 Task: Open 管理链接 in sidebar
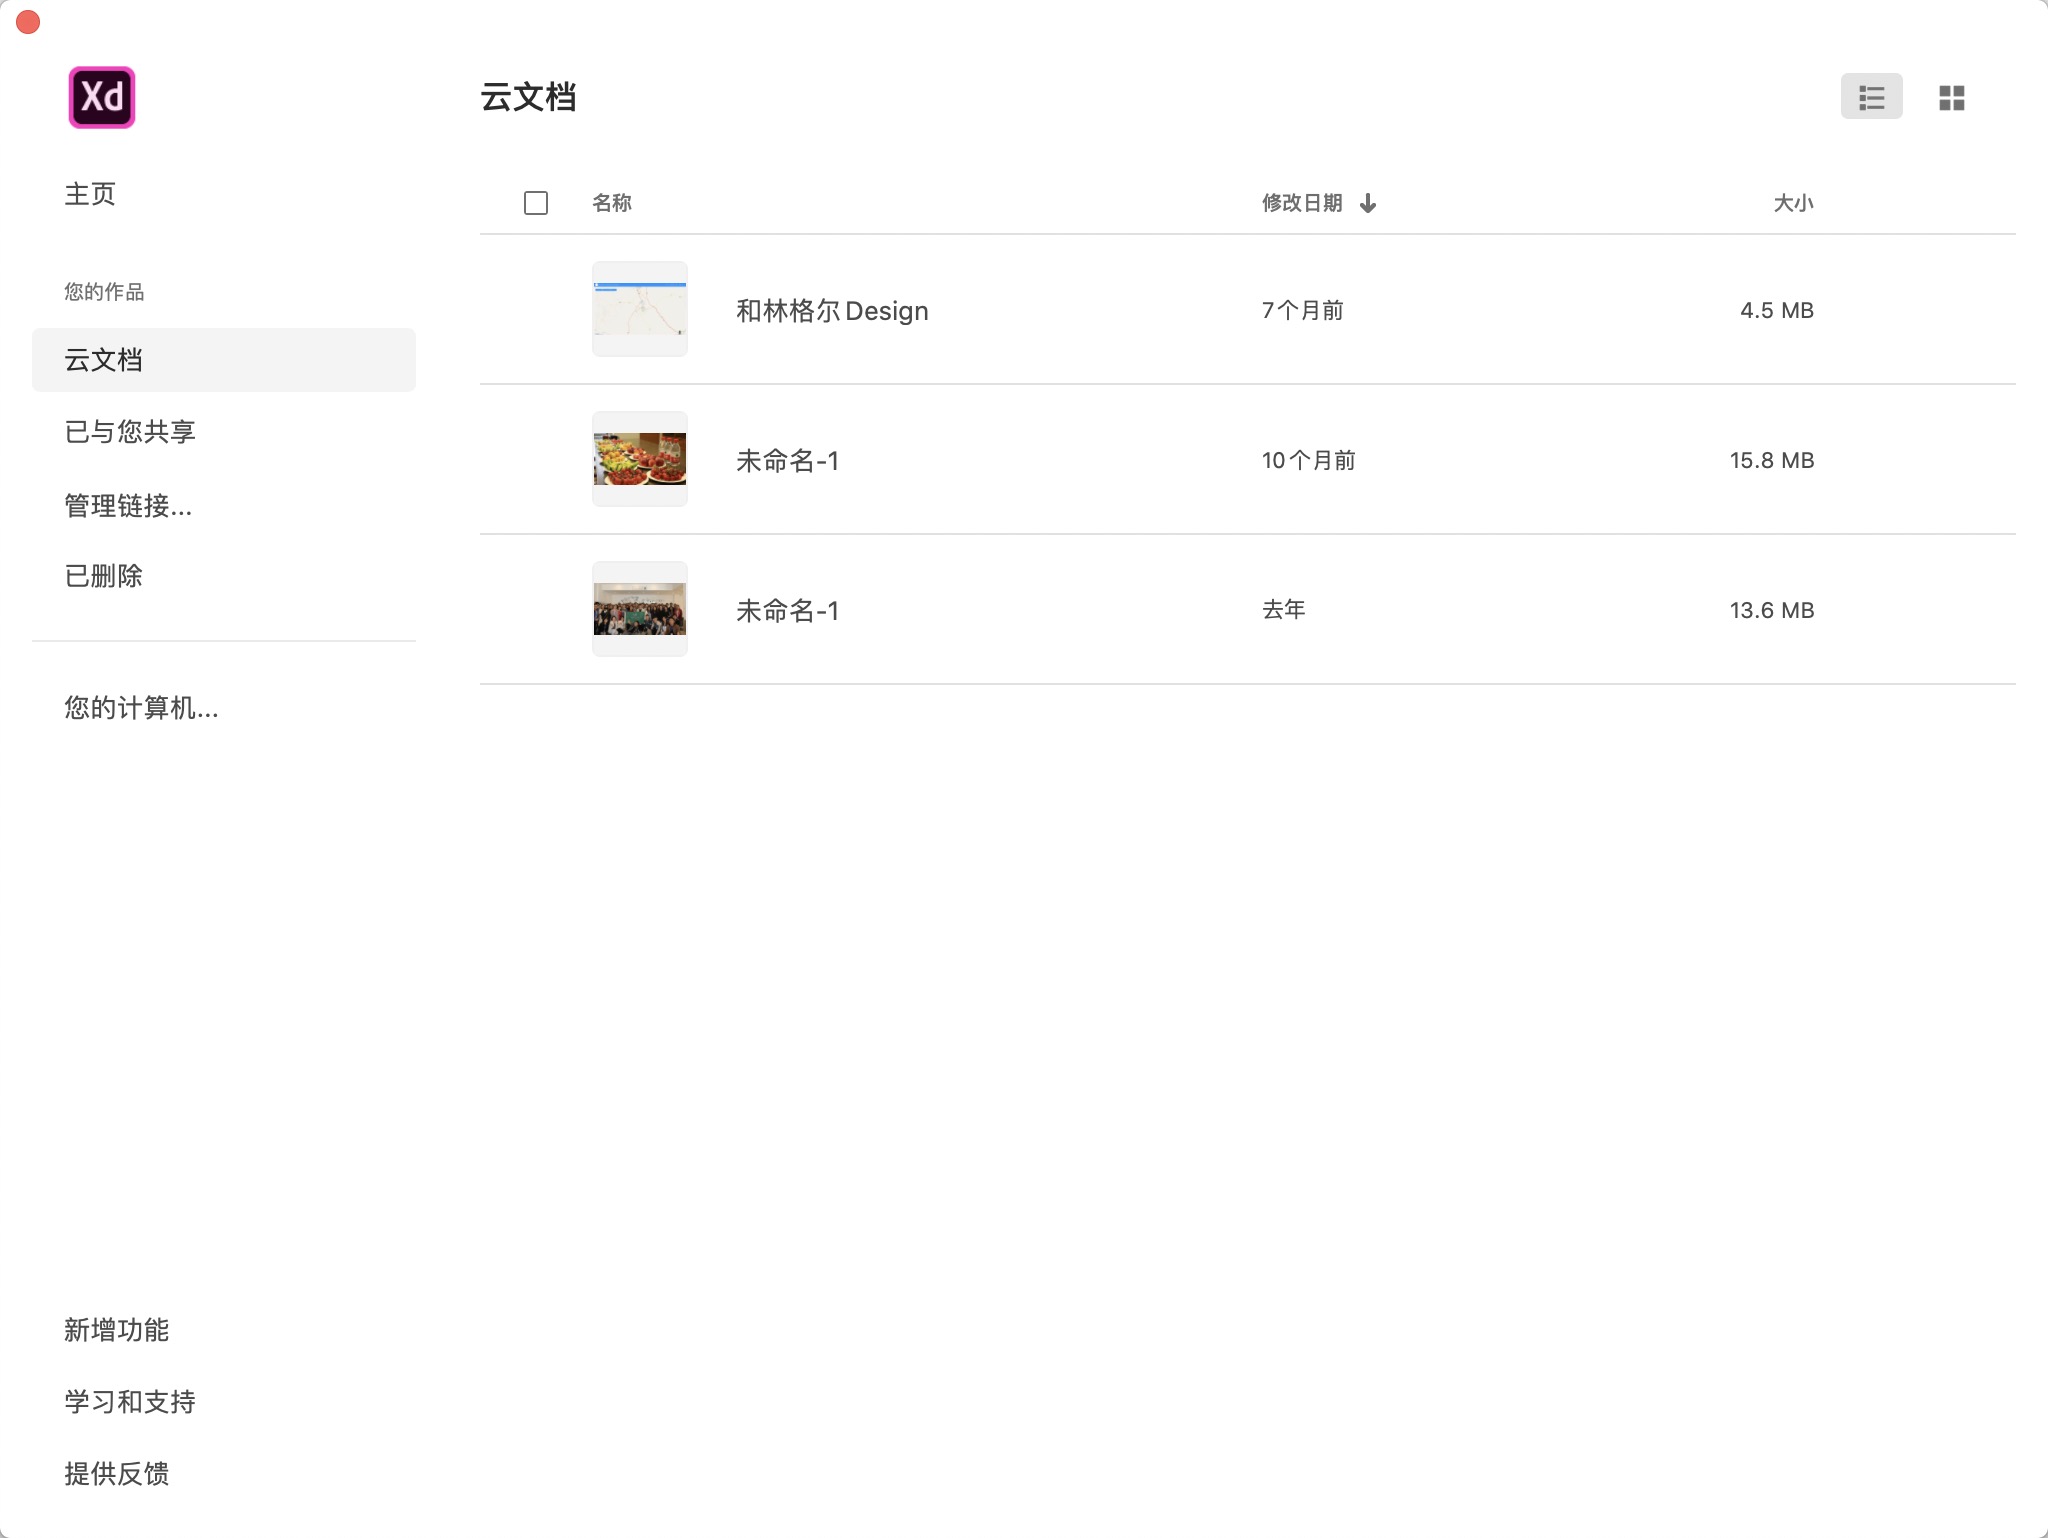[128, 506]
